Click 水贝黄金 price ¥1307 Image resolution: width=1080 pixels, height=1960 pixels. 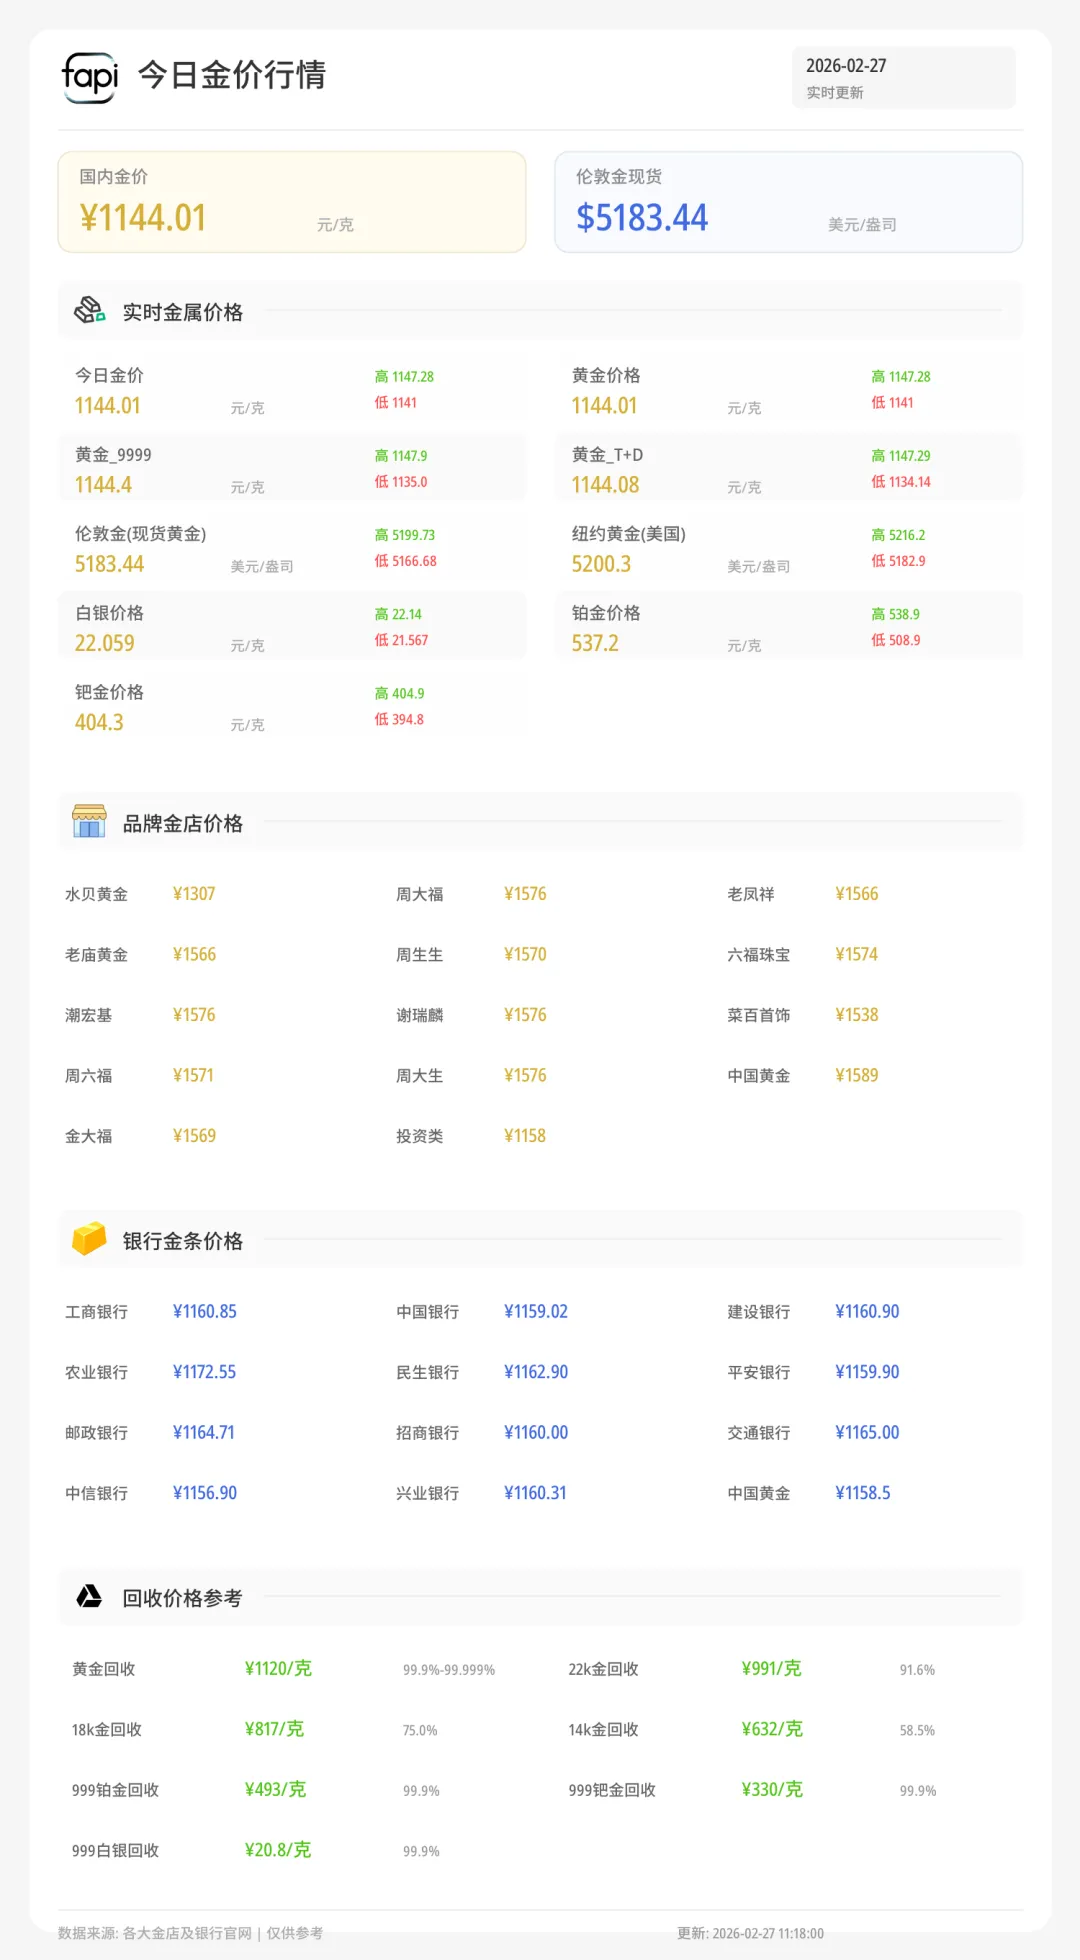pos(194,894)
